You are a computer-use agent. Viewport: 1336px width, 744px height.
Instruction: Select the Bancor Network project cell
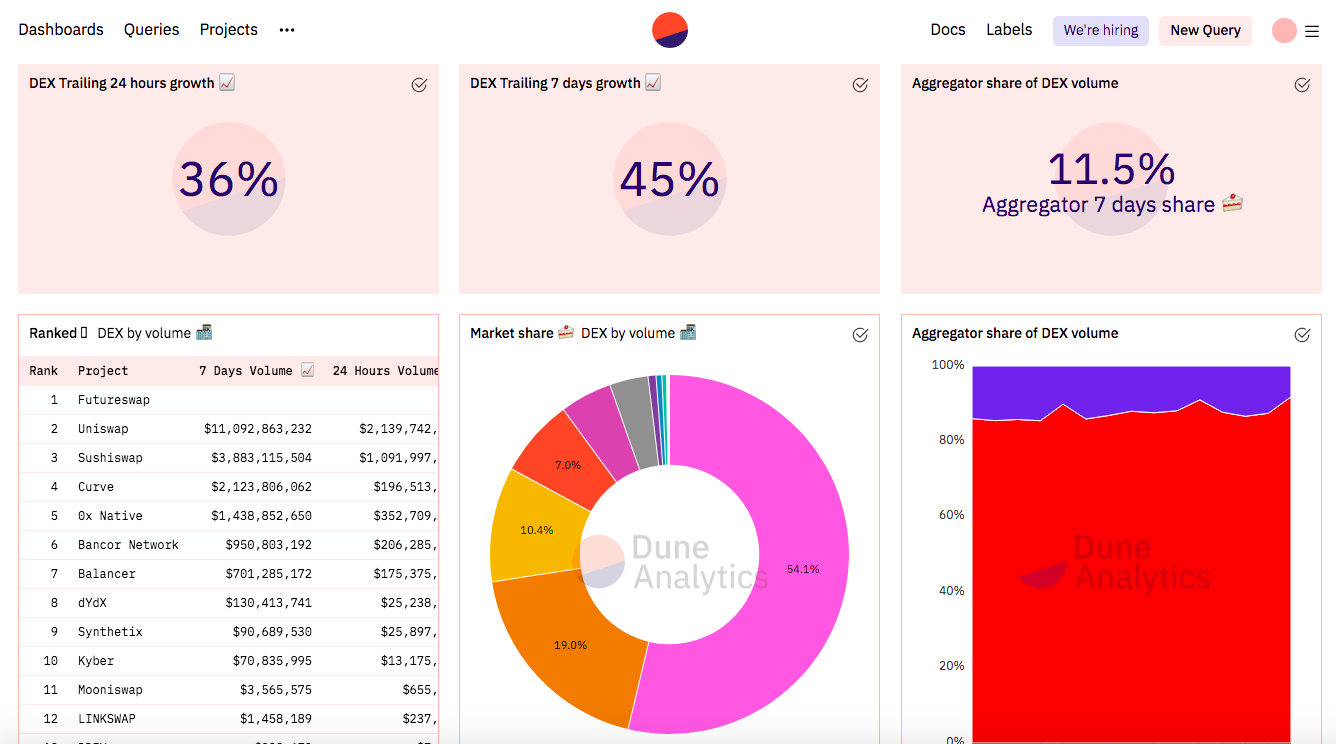(128, 545)
